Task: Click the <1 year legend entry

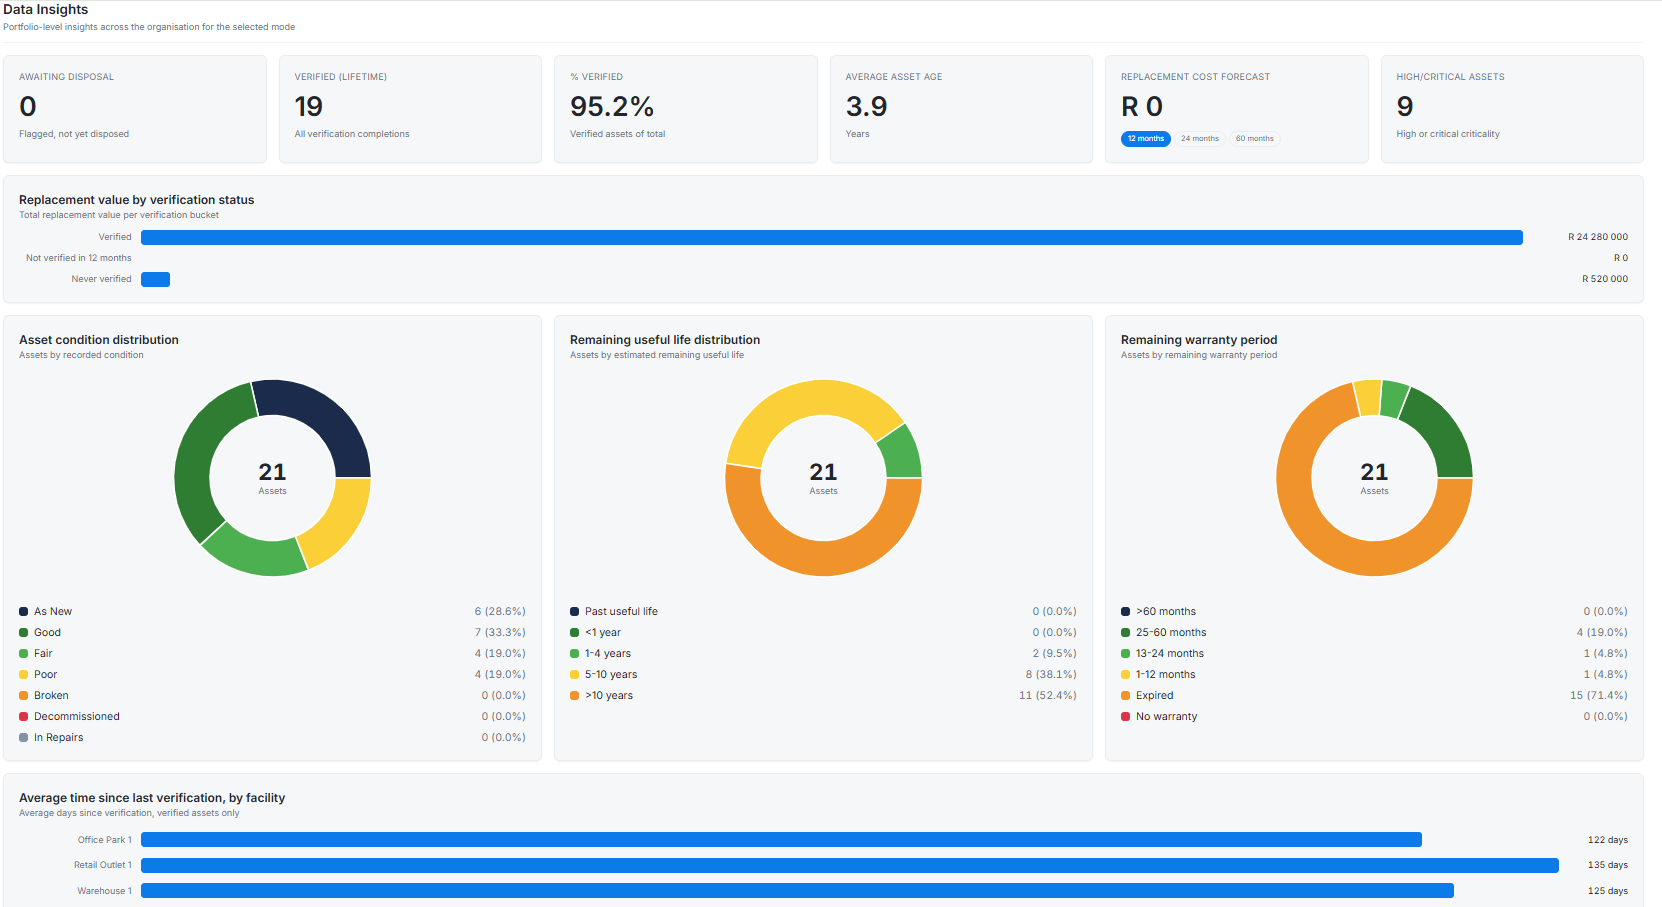Action: pyautogui.click(x=823, y=632)
